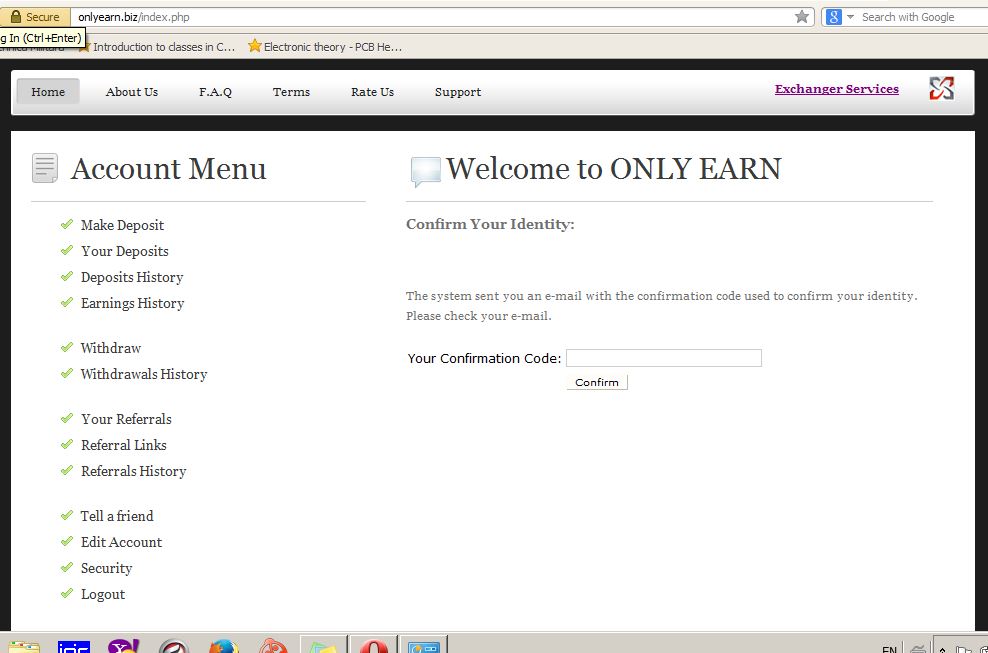Open the Exchanger Services link
The height and width of the screenshot is (653, 988).
pyautogui.click(x=836, y=89)
